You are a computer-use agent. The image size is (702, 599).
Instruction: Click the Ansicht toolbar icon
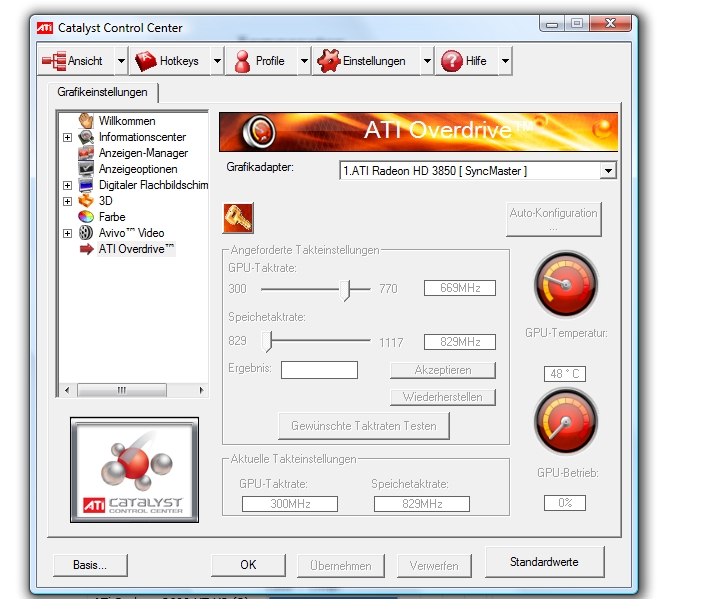[54, 61]
